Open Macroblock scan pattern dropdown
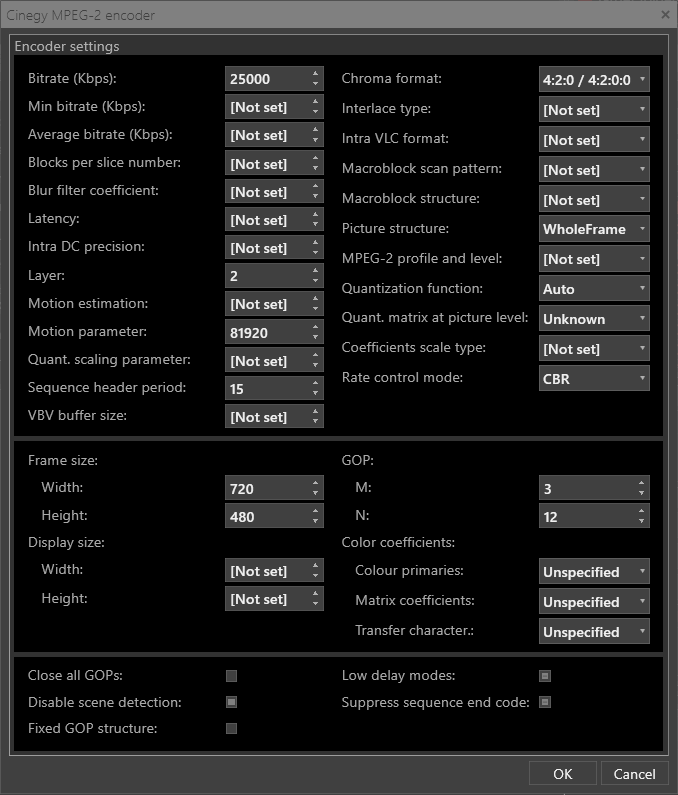This screenshot has width=678, height=795. click(594, 169)
